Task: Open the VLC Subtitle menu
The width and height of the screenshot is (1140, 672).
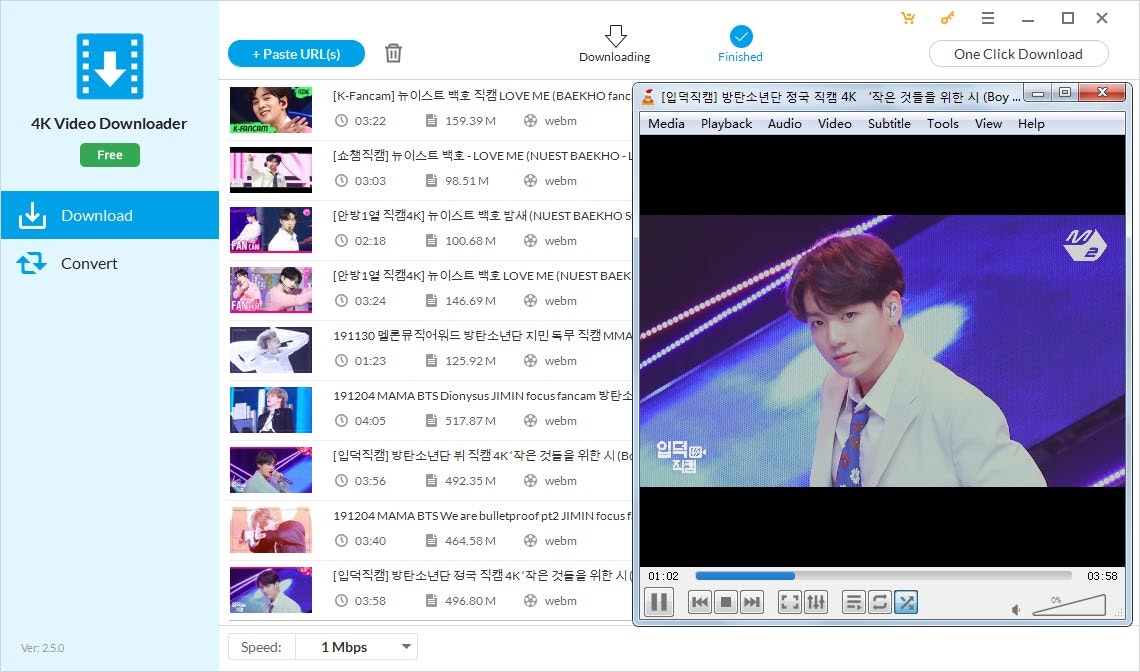Action: (x=889, y=124)
